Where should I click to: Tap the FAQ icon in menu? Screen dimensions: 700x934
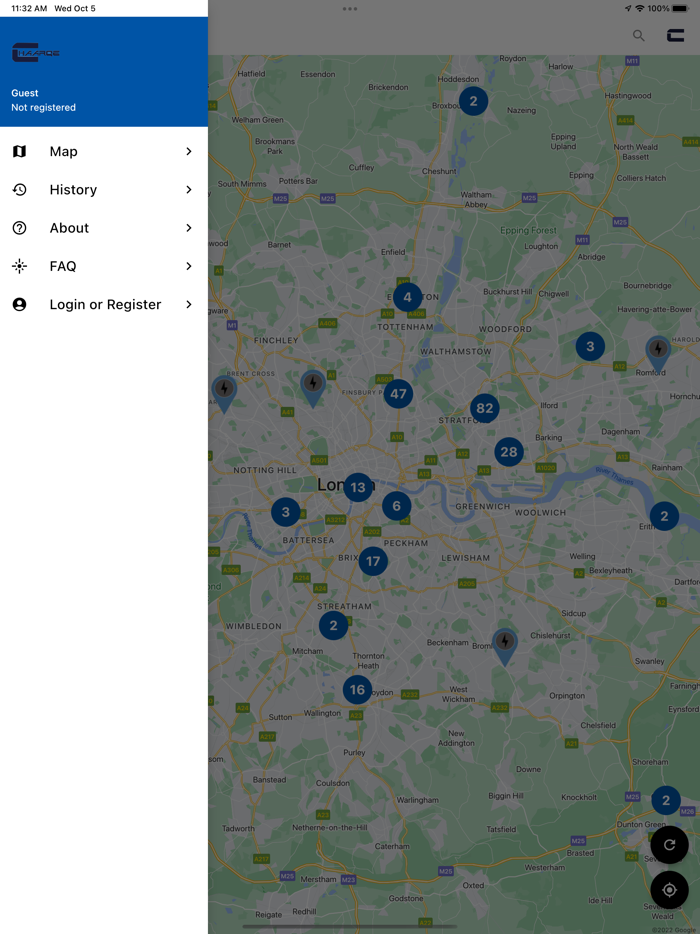pos(19,266)
